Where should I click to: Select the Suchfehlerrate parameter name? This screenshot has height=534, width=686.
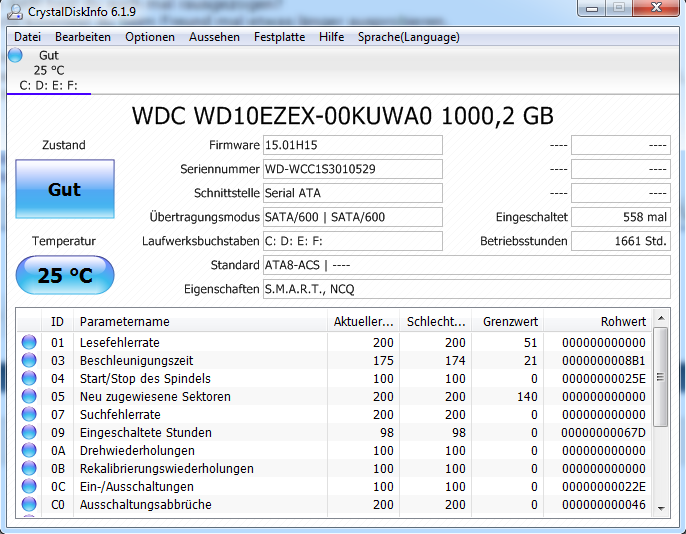120,415
